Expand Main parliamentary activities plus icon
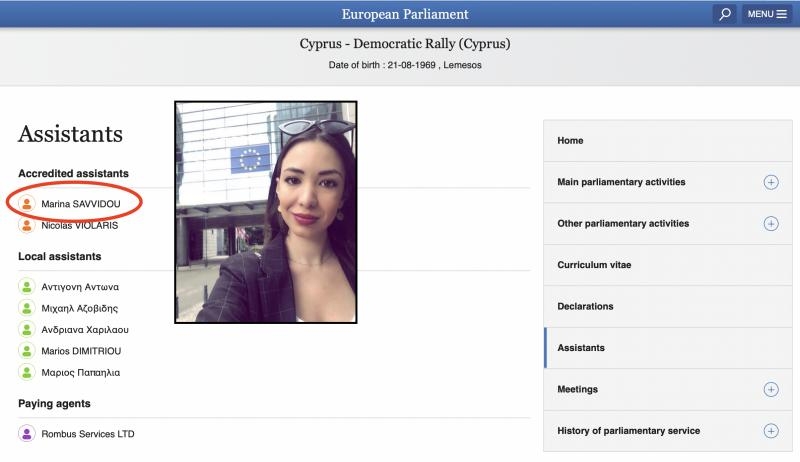The width and height of the screenshot is (800, 462). point(771,182)
